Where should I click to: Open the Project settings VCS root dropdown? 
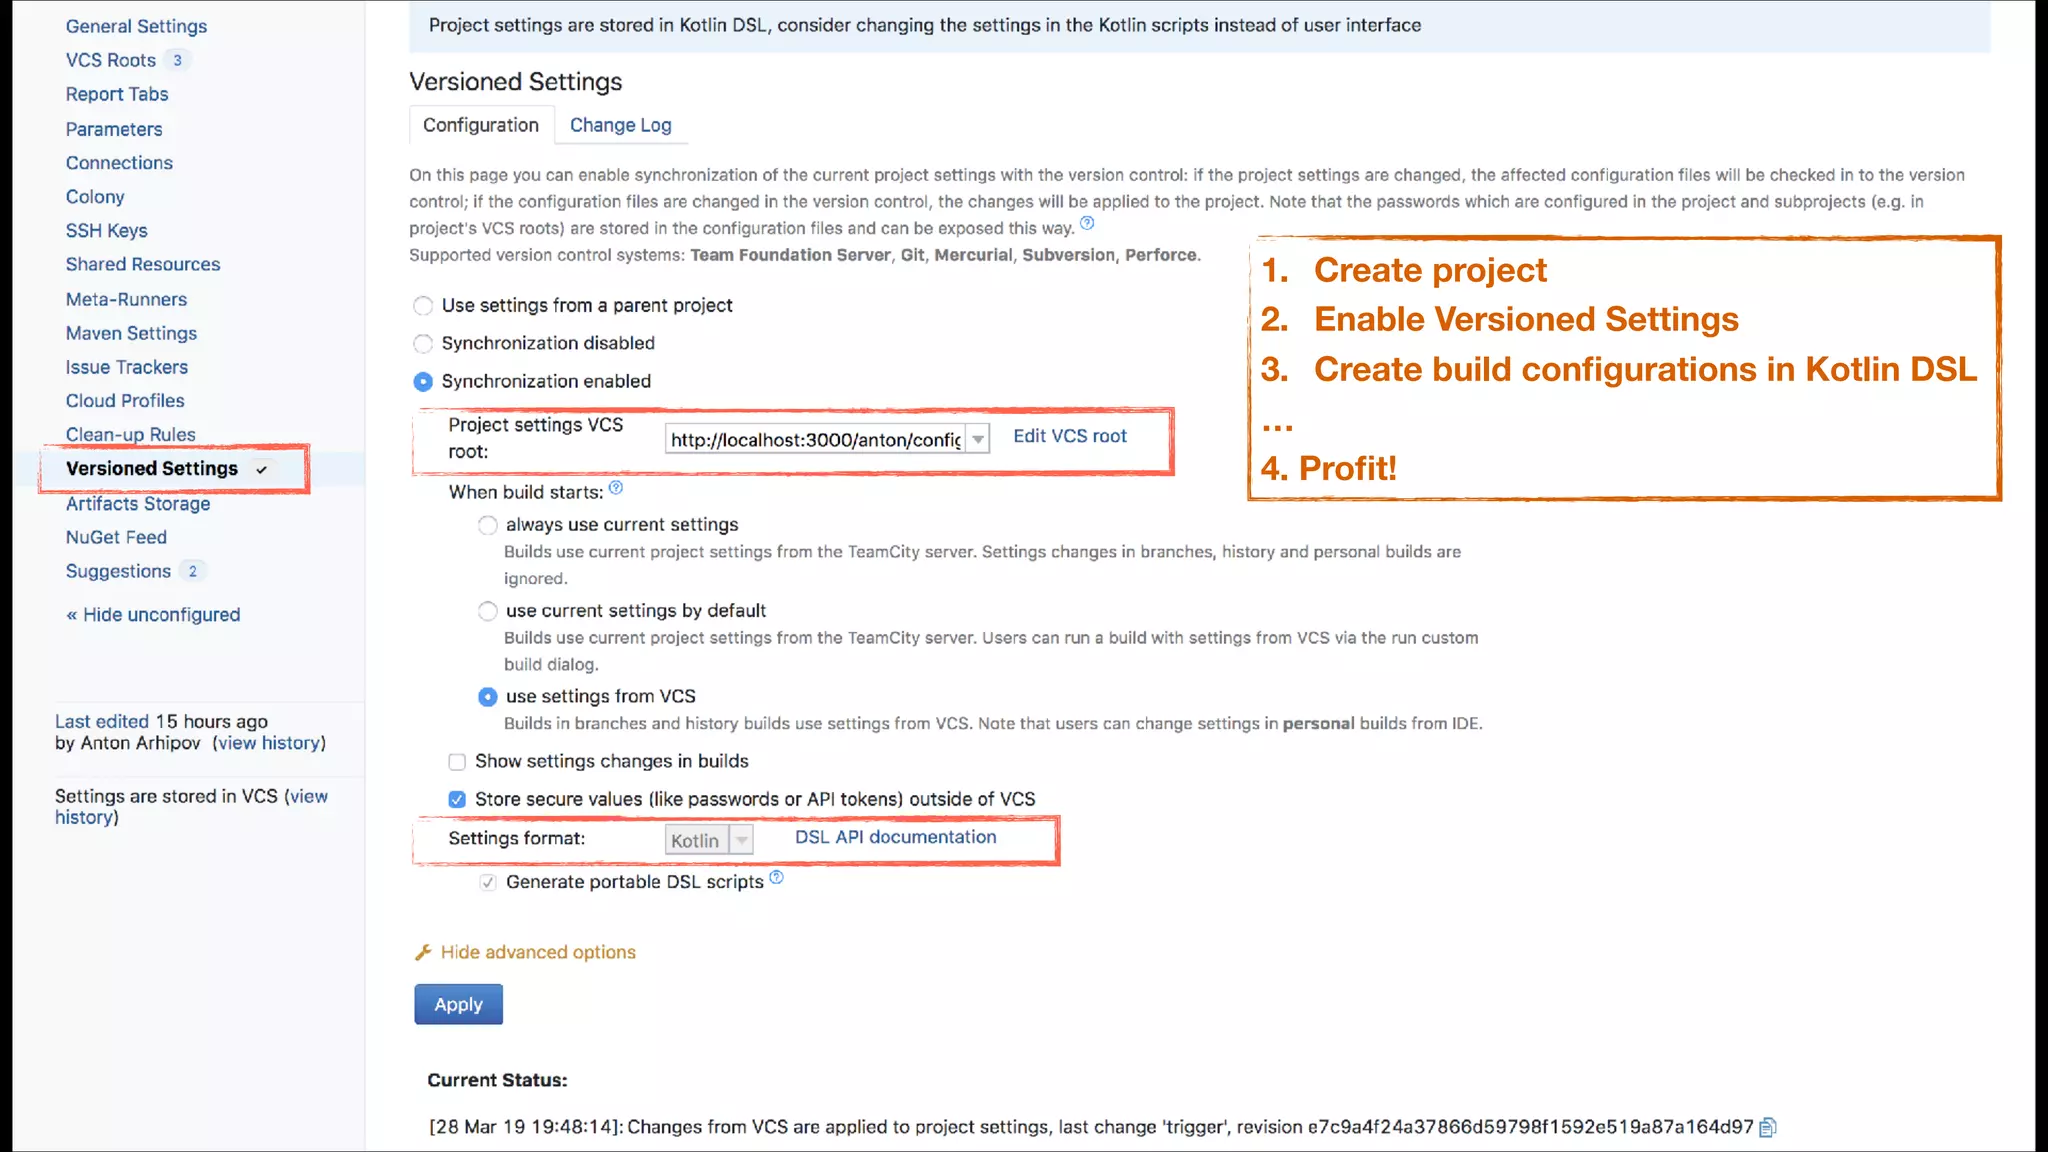point(827,439)
